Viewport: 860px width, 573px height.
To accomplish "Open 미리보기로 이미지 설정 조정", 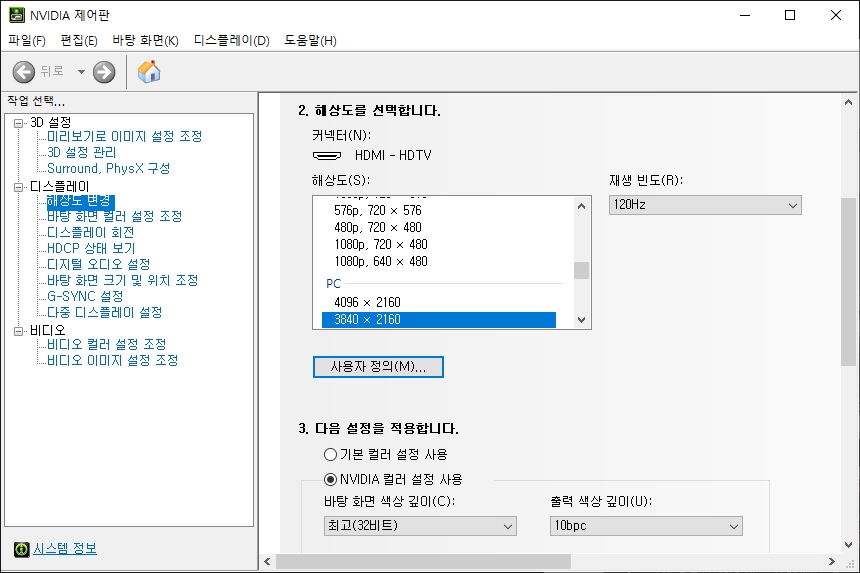I will [125, 136].
